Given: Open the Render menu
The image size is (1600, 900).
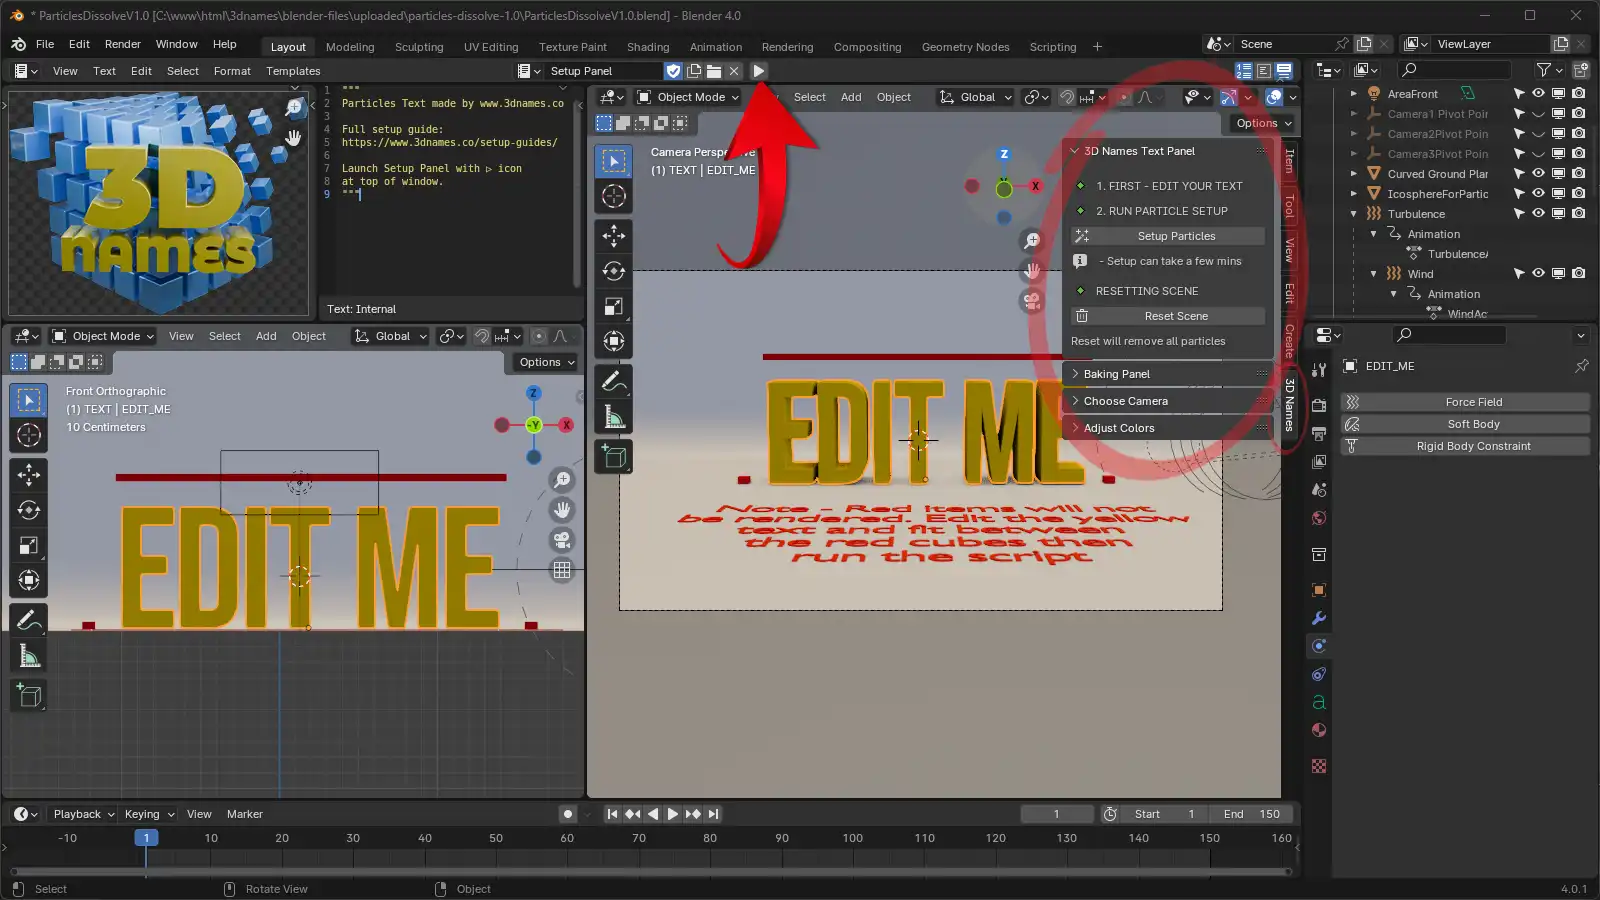Looking at the screenshot, I should (x=123, y=44).
